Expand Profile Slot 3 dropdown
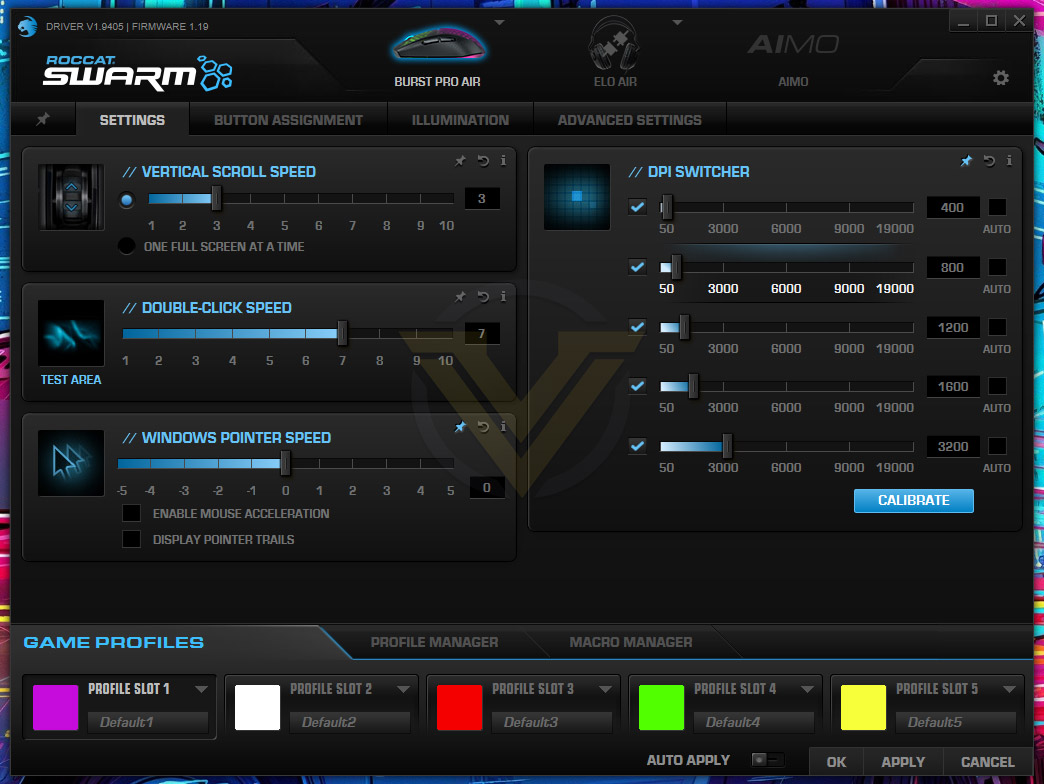The width and height of the screenshot is (1044, 784). [x=605, y=689]
